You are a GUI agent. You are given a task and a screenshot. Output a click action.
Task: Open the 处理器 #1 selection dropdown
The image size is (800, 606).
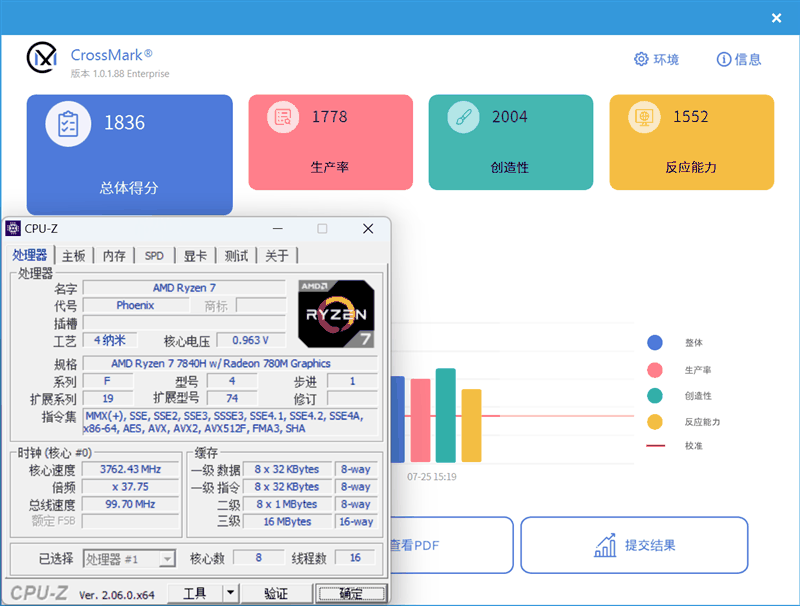click(168, 558)
